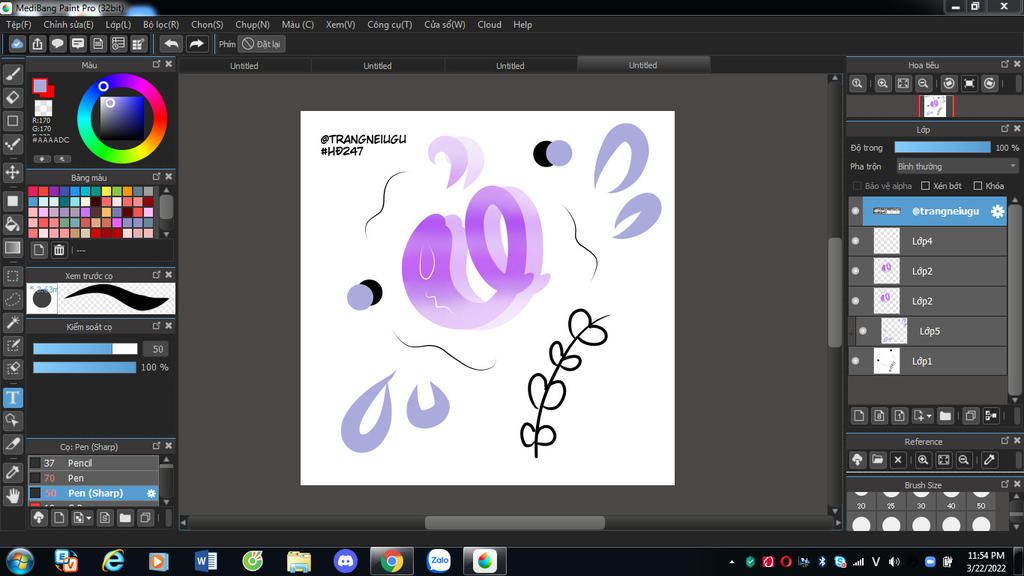
Task: Click the Đặt lại button
Action: (x=261, y=44)
